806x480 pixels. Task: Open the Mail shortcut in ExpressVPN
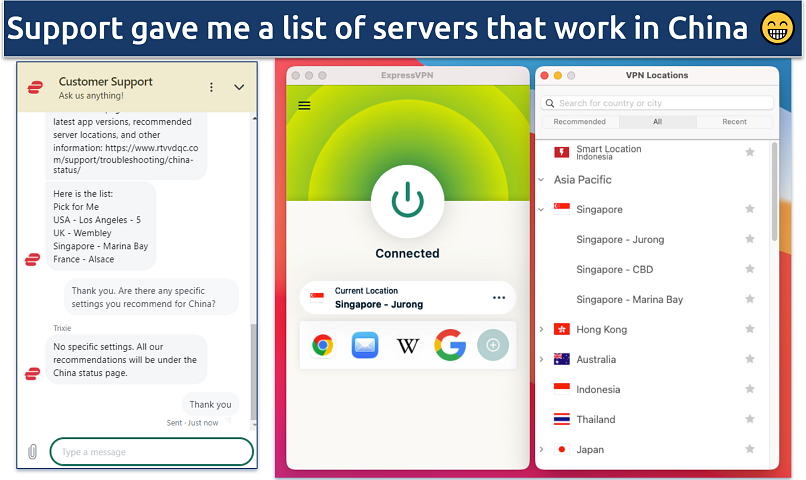pyautogui.click(x=365, y=345)
